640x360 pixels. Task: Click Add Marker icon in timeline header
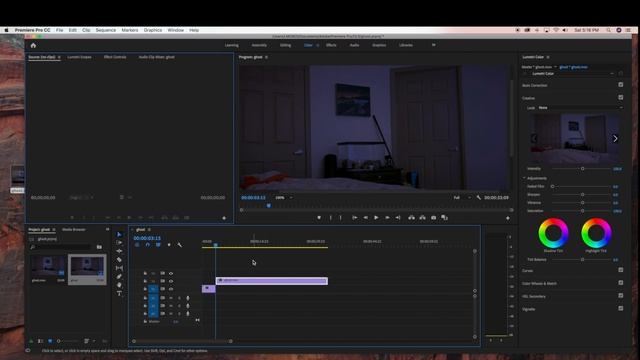point(169,245)
